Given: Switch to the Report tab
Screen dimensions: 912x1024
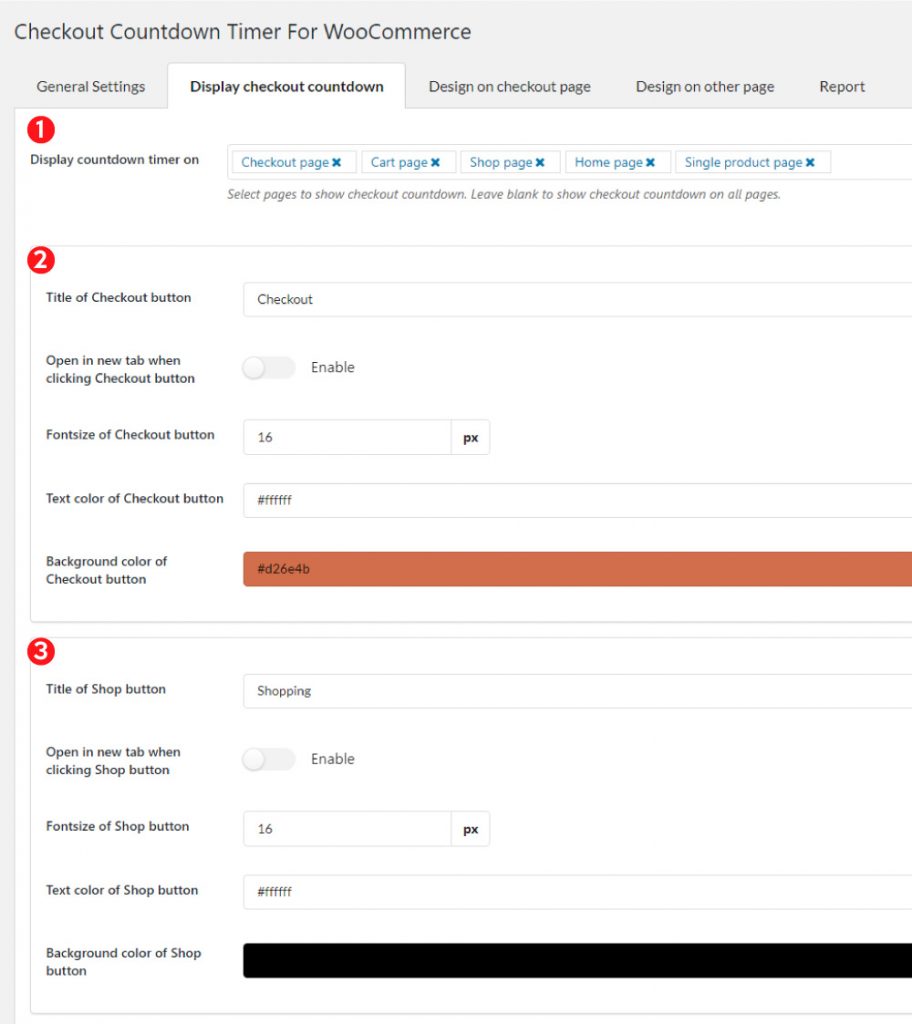Looking at the screenshot, I should click(841, 87).
